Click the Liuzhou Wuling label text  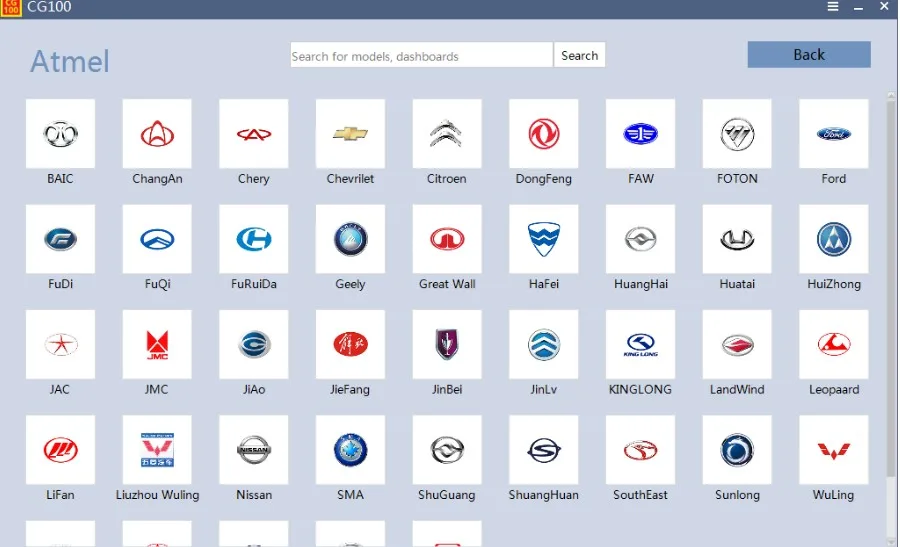click(157, 495)
